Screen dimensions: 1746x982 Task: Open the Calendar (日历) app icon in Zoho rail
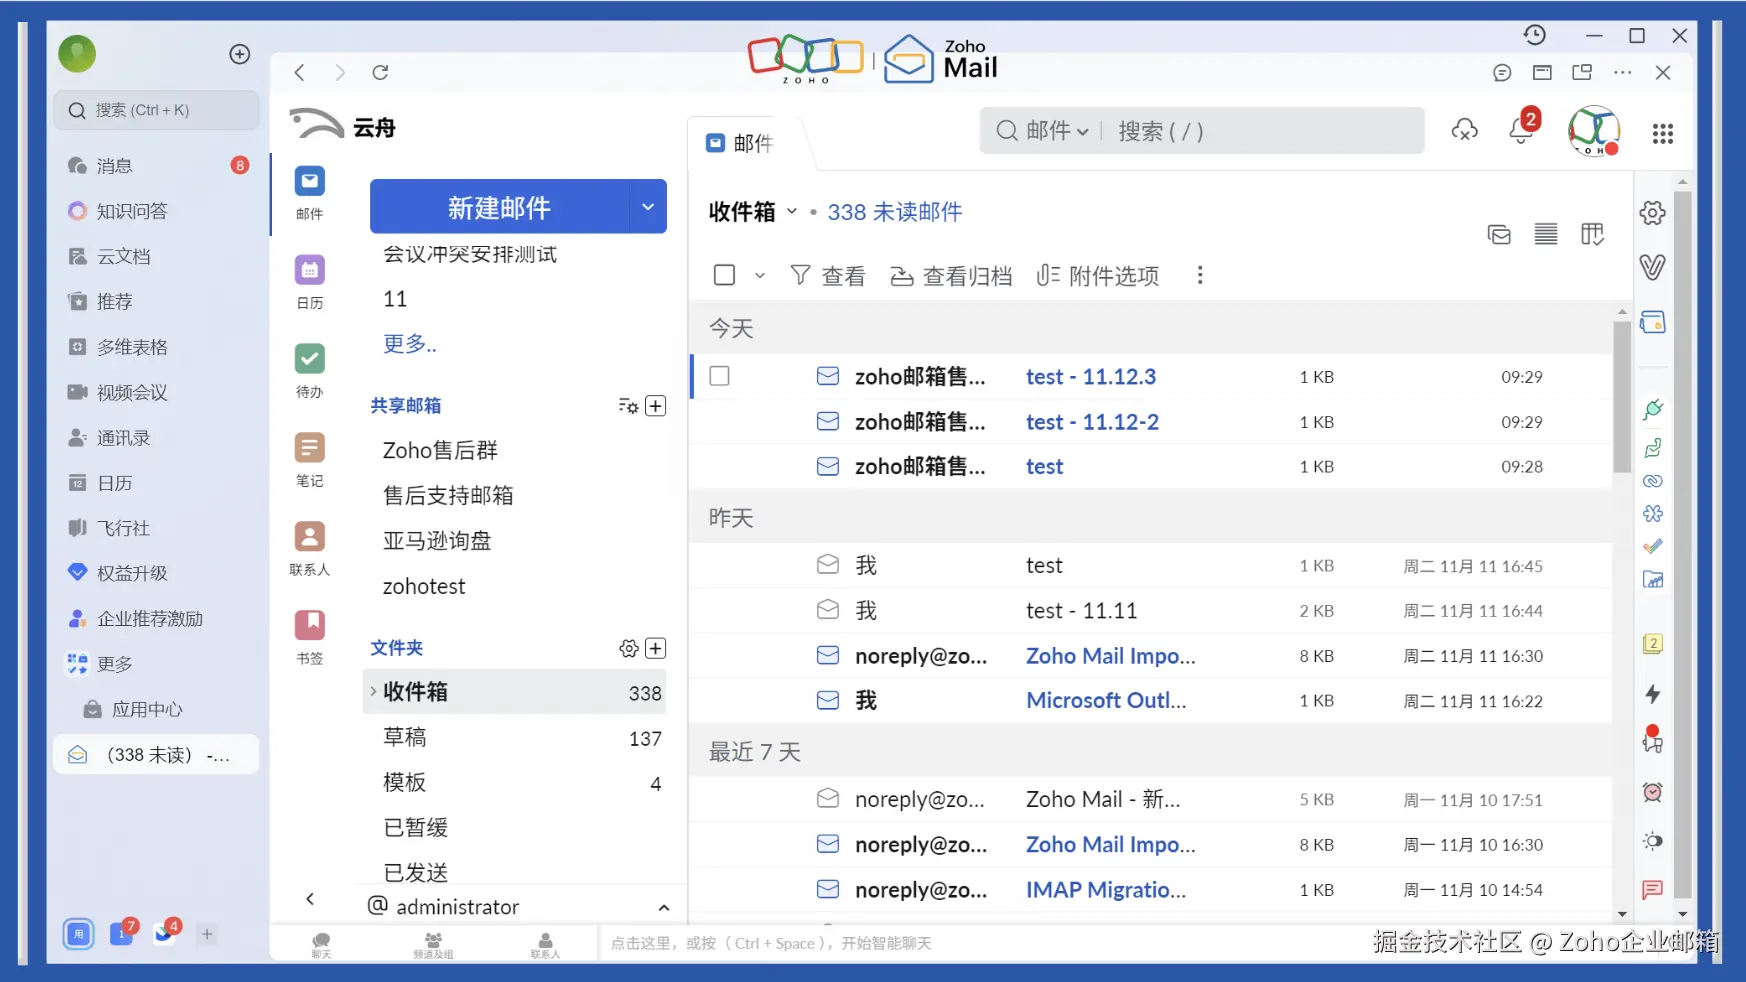(309, 270)
